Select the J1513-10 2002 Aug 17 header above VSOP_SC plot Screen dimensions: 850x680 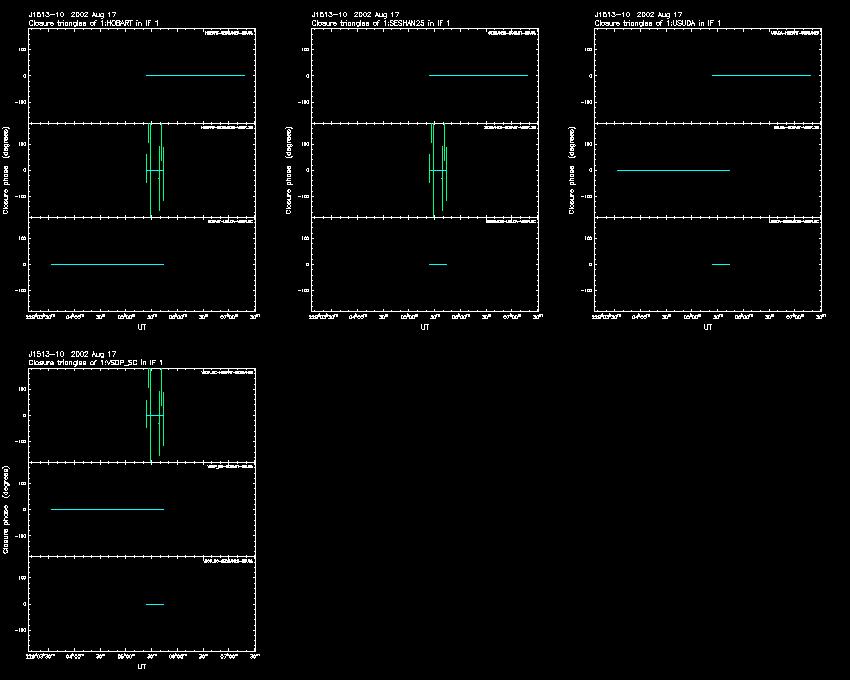pyautogui.click(x=73, y=354)
